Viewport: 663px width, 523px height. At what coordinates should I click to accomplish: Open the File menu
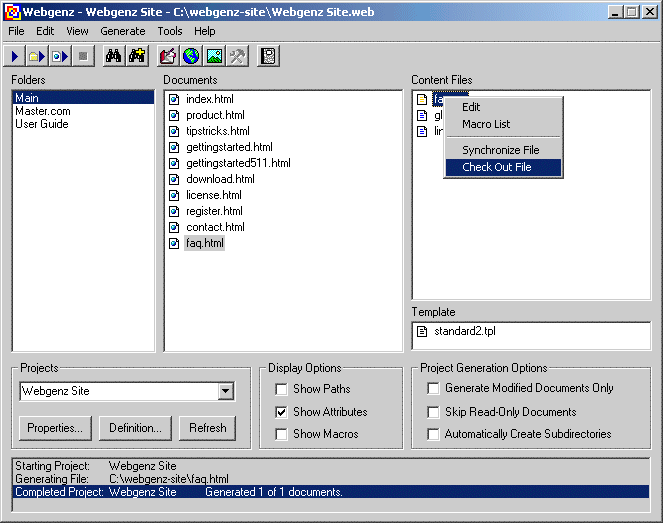pos(16,31)
